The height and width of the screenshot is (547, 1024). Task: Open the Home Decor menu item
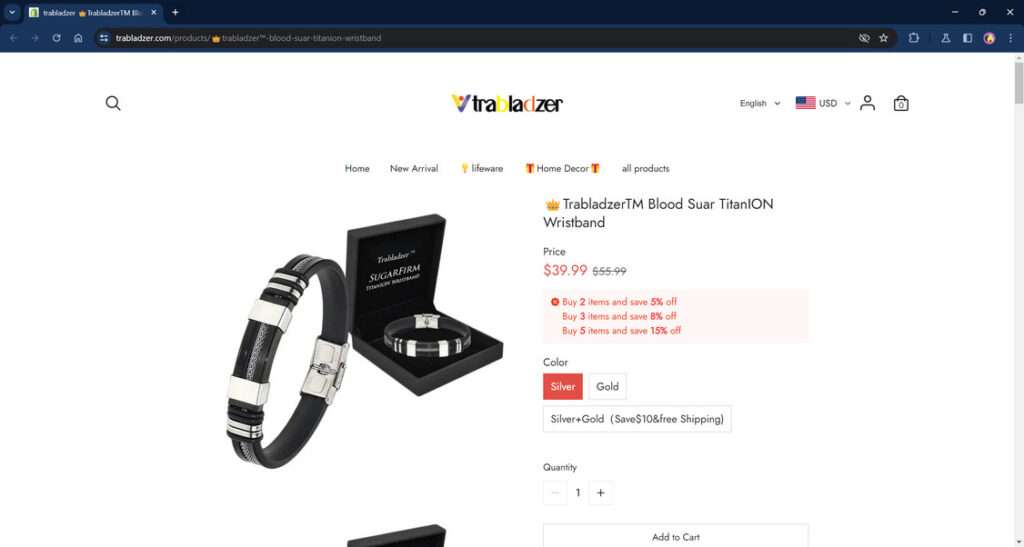point(562,168)
